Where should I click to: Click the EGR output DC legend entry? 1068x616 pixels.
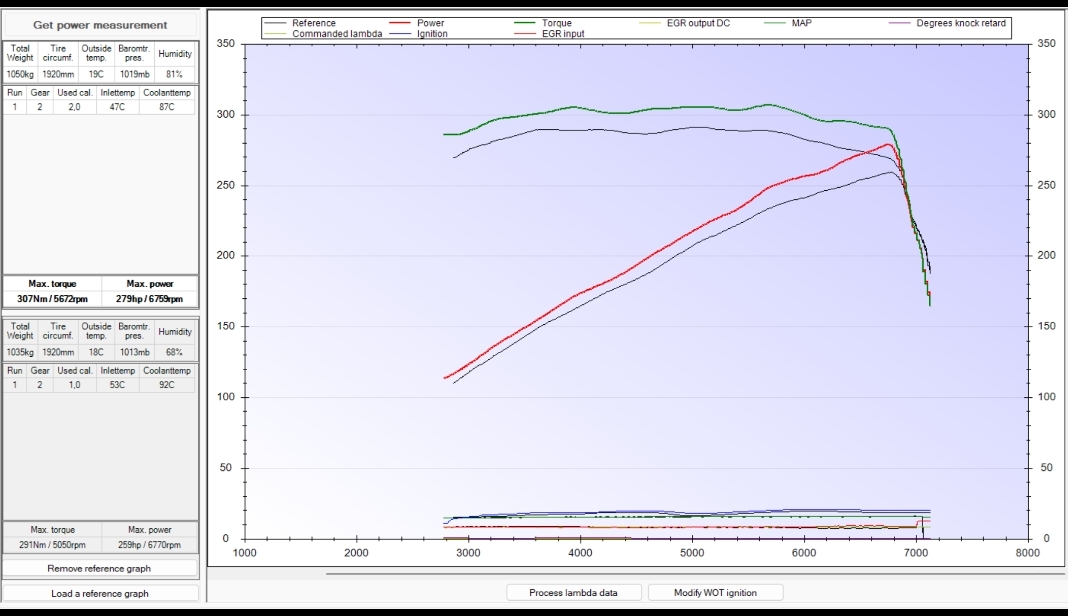698,23
